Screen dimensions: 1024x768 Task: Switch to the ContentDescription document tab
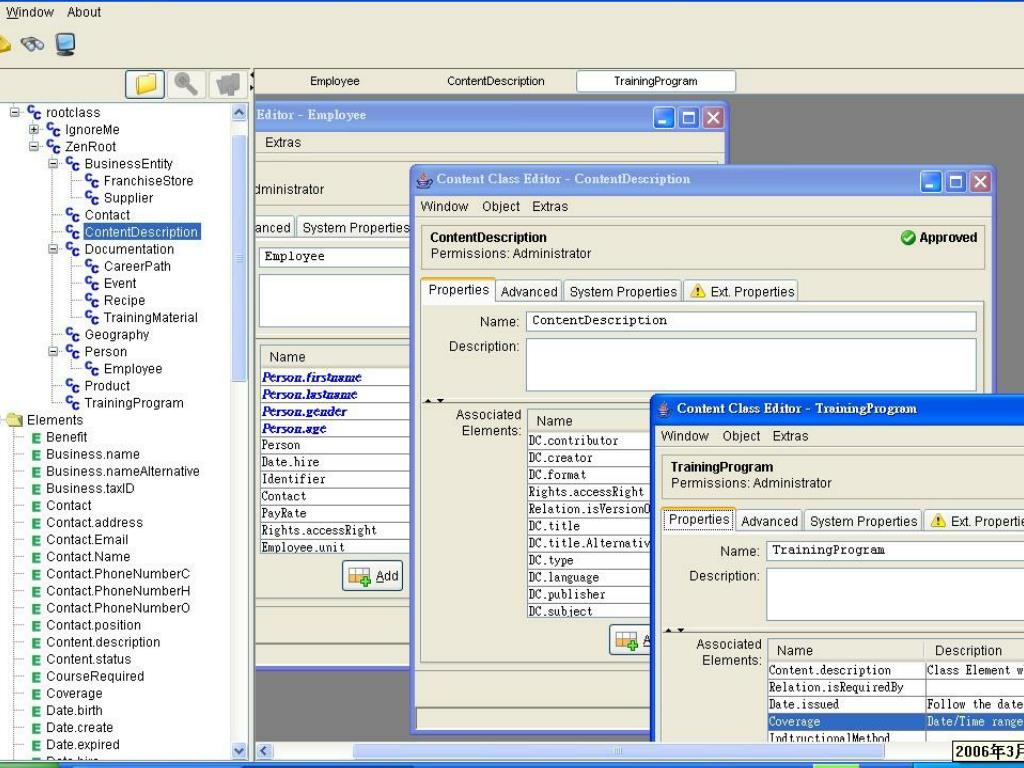coord(496,81)
